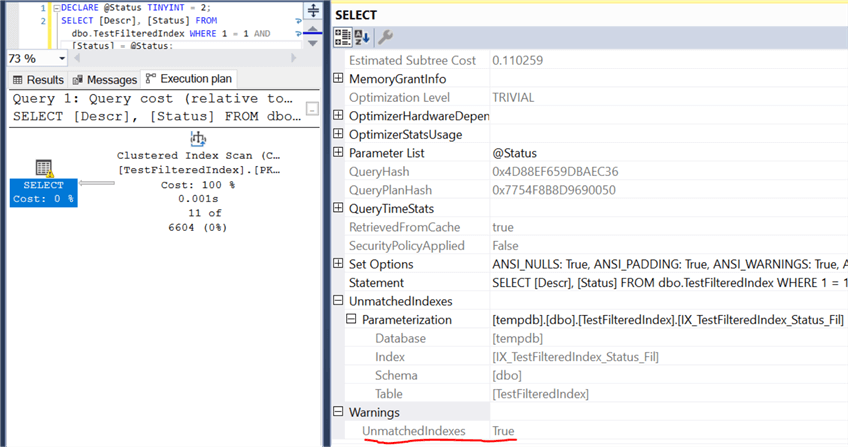848x447 pixels.
Task: Open the Results tab
Action: 38,80
